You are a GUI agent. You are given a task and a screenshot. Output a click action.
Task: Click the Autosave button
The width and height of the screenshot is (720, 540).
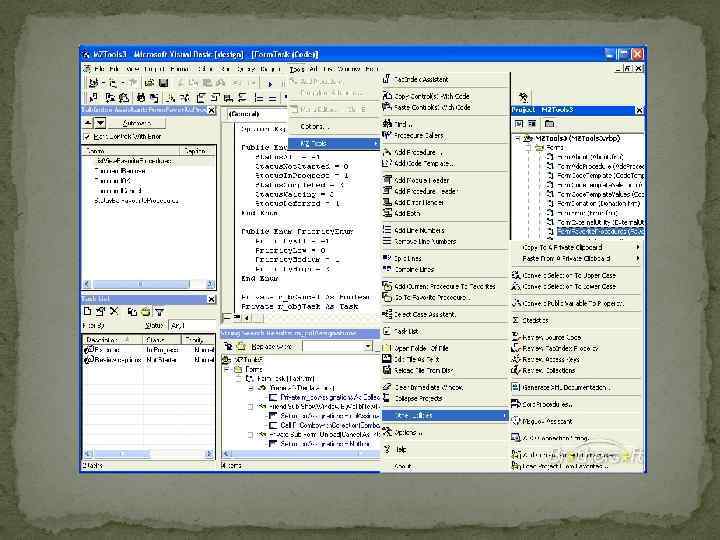pyautogui.click(x=137, y=123)
